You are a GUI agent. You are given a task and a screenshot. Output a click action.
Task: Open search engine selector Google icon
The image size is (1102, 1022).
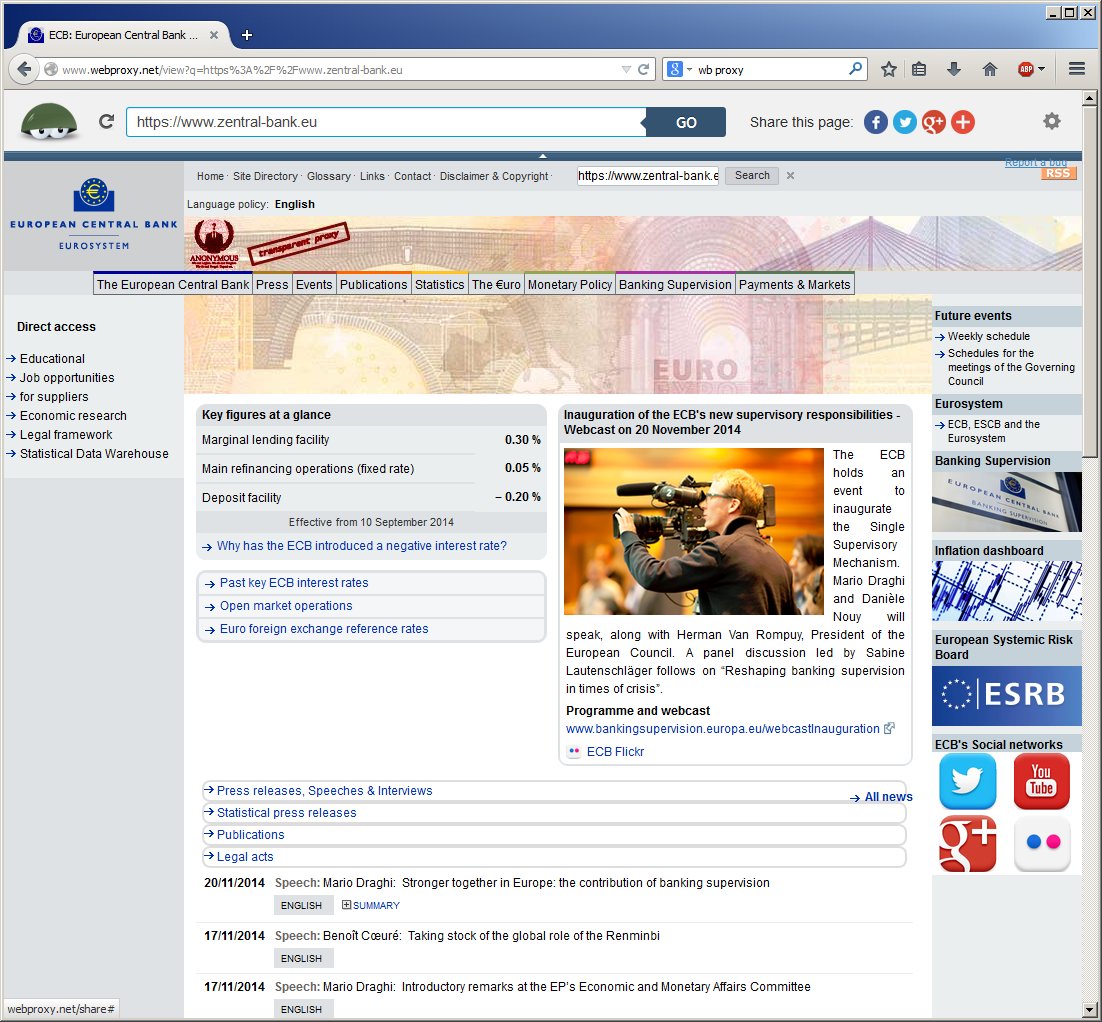click(679, 70)
